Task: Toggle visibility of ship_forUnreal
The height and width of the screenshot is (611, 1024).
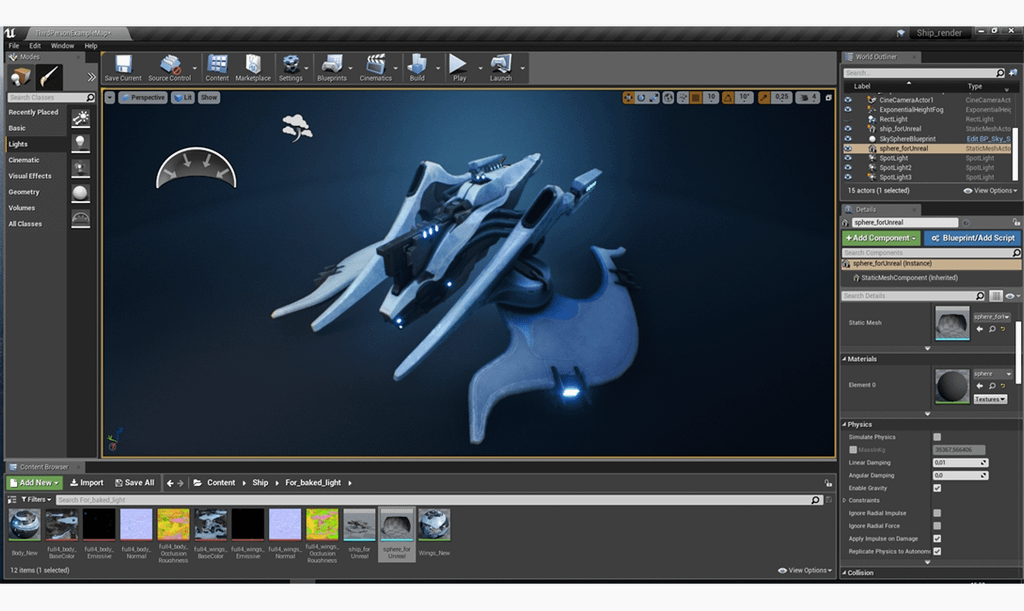Action: tap(848, 129)
